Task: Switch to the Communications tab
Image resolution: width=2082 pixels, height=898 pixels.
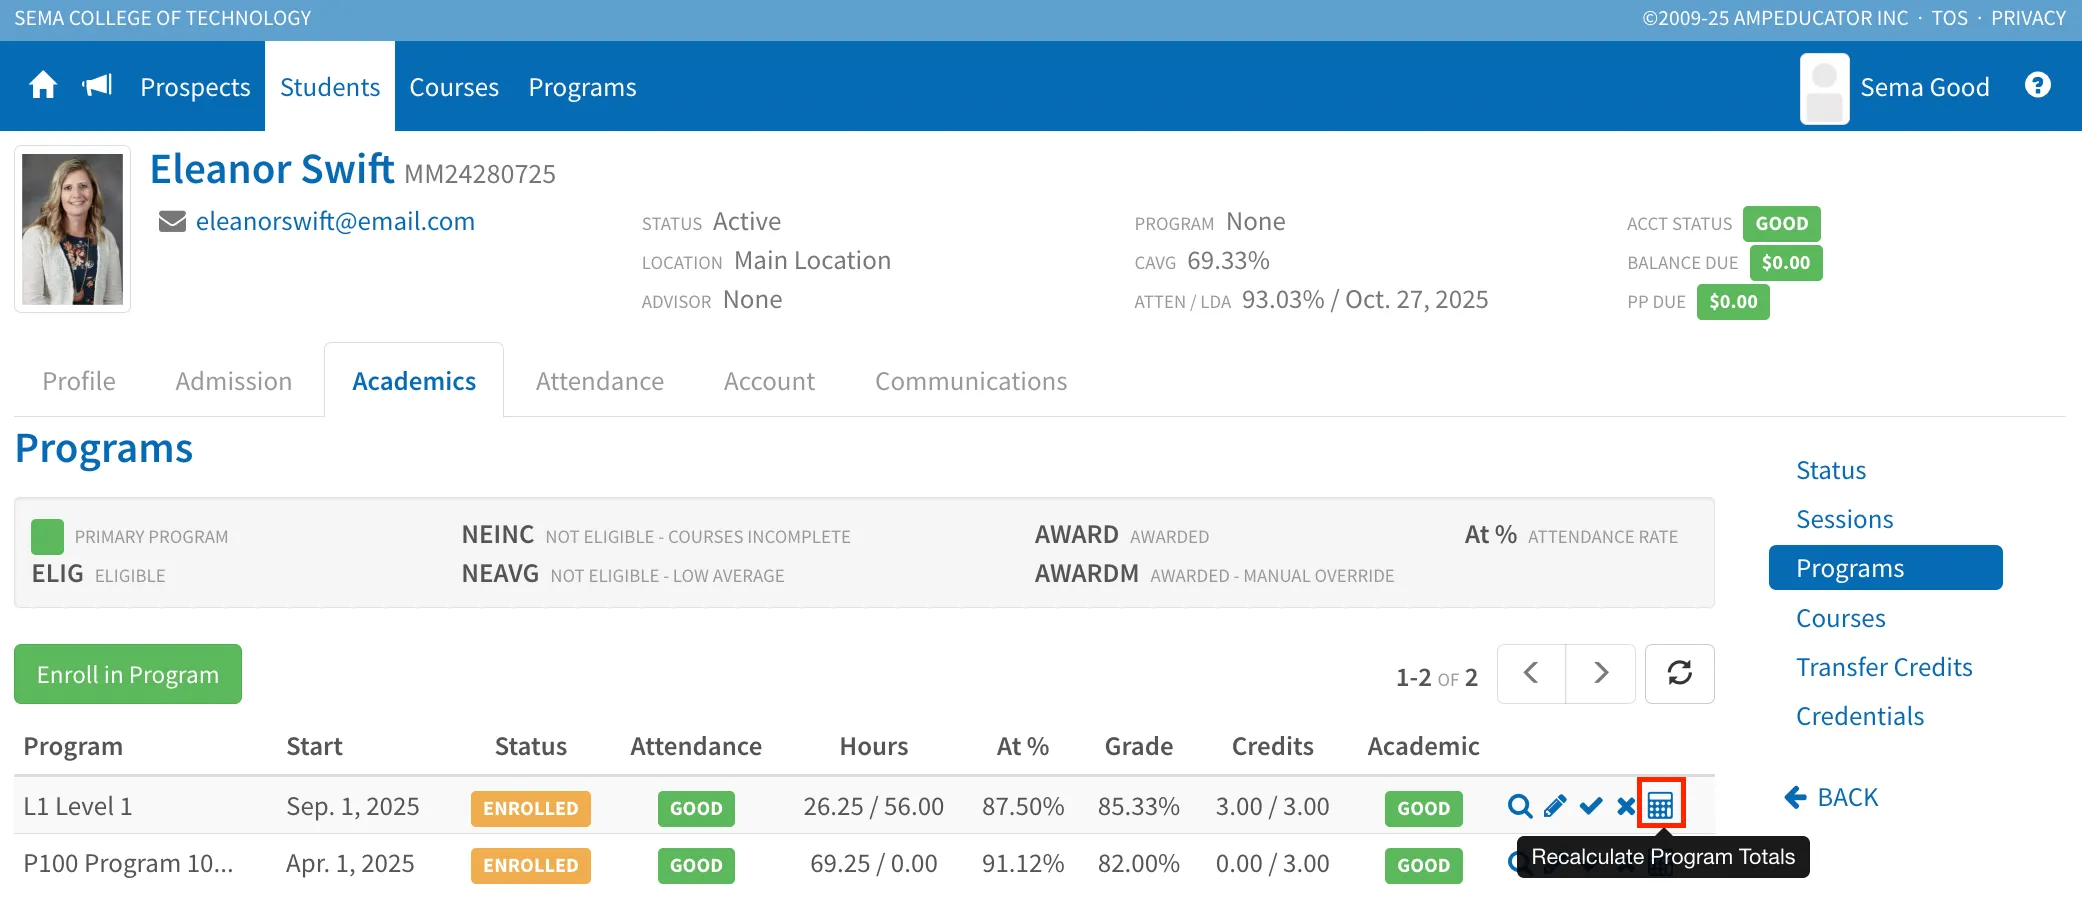Action: pyautogui.click(x=971, y=381)
